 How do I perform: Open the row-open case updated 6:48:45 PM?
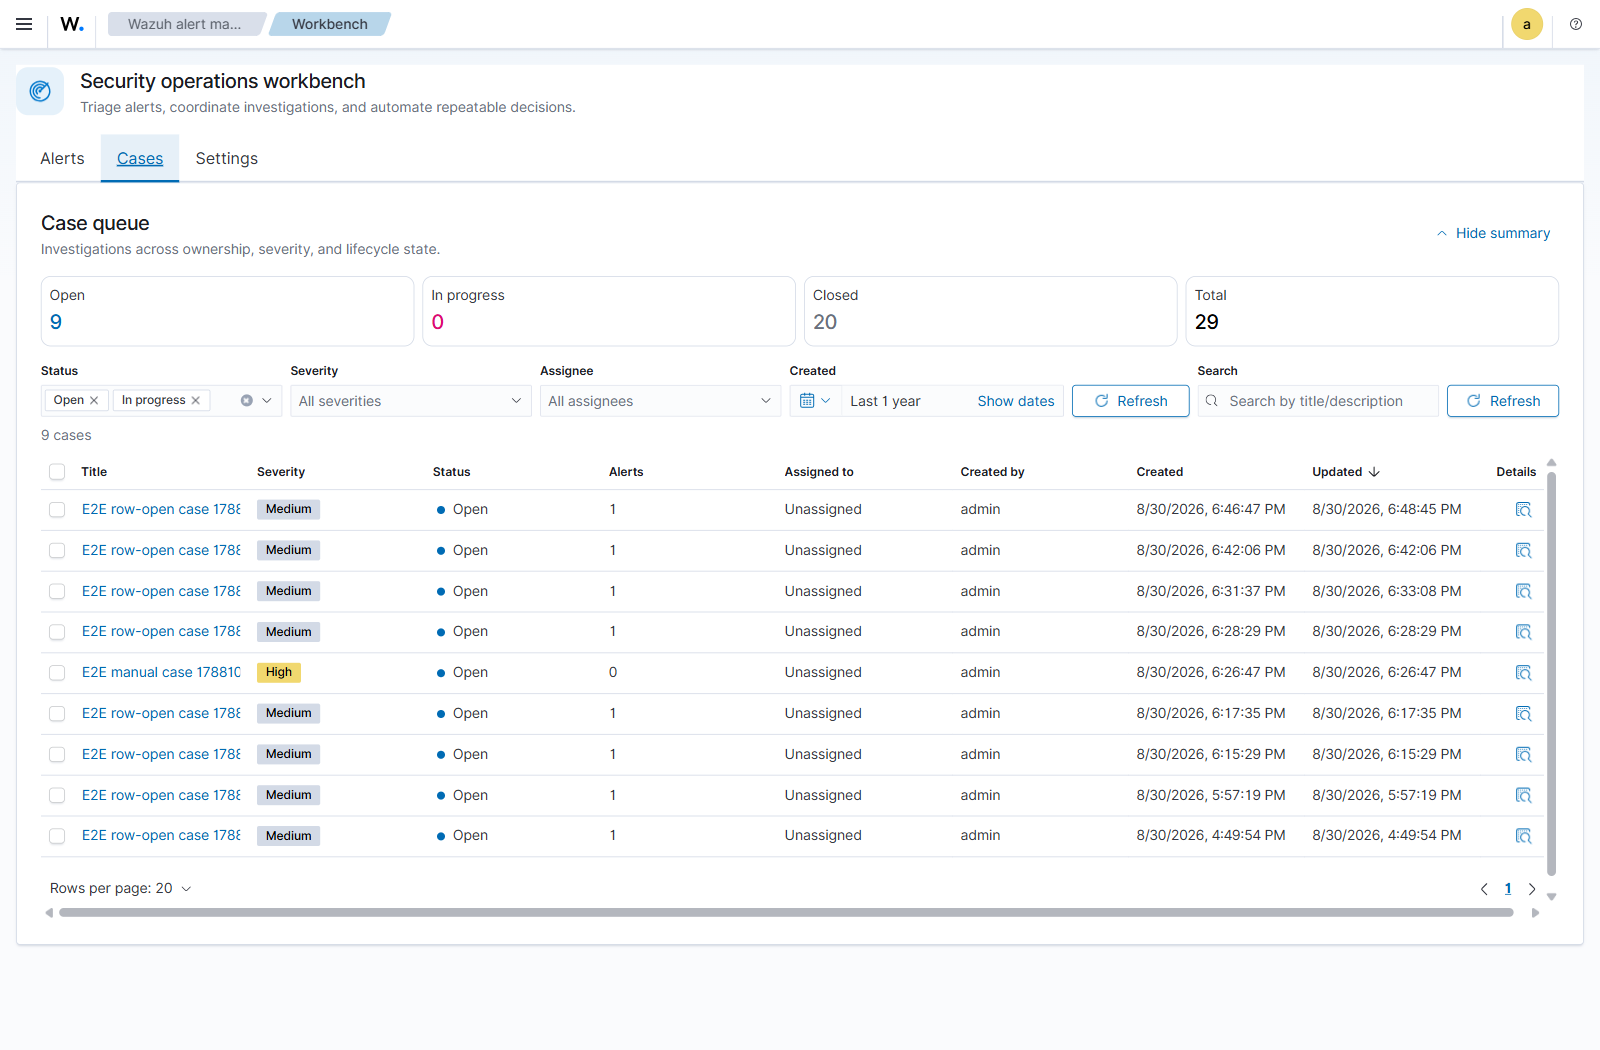point(161,510)
